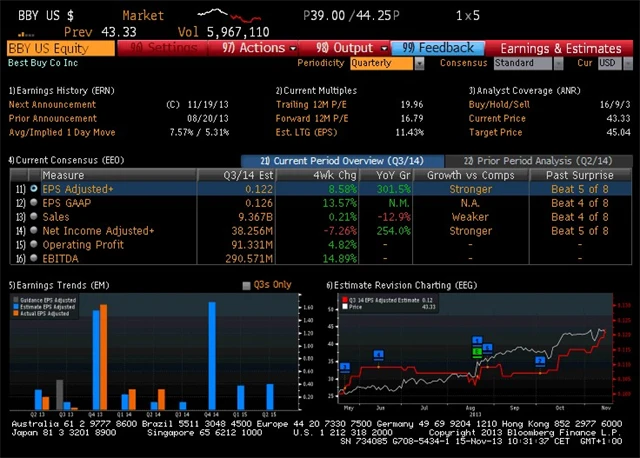This screenshot has width=640, height=458.
Task: Click the blue event marker near October
Action: tap(540, 360)
